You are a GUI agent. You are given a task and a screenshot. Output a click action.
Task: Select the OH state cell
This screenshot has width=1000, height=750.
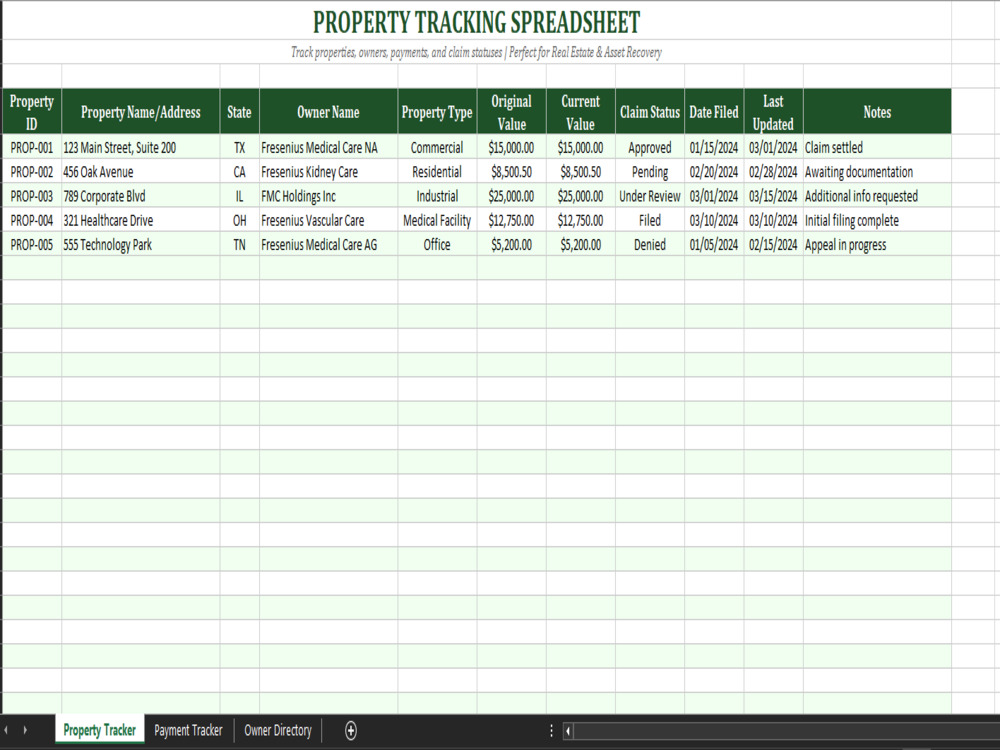tap(239, 220)
